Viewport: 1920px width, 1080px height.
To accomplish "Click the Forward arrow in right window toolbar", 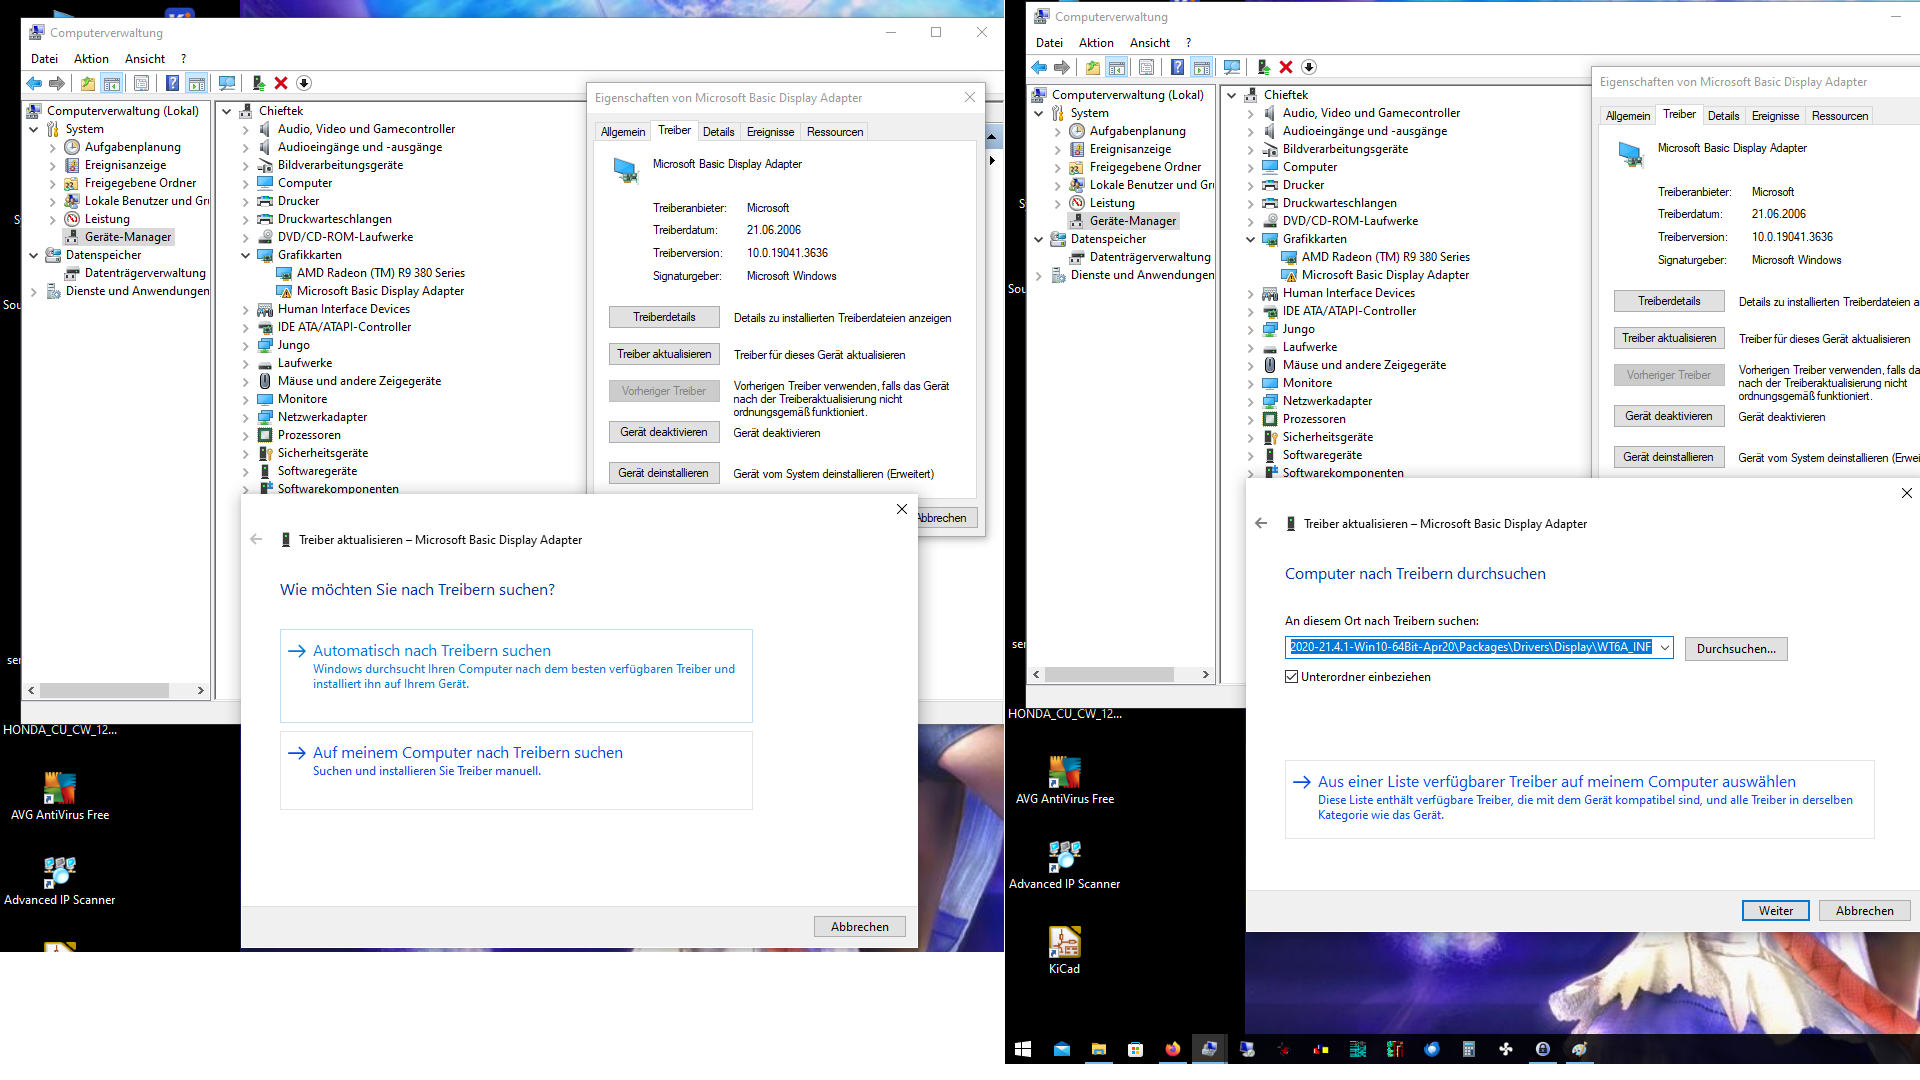I will [1062, 68].
